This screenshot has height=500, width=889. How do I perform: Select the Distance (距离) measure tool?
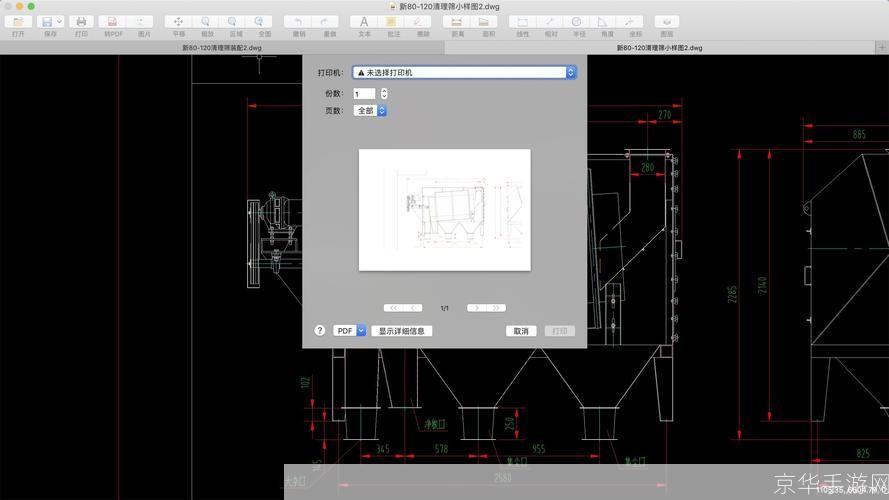point(456,22)
